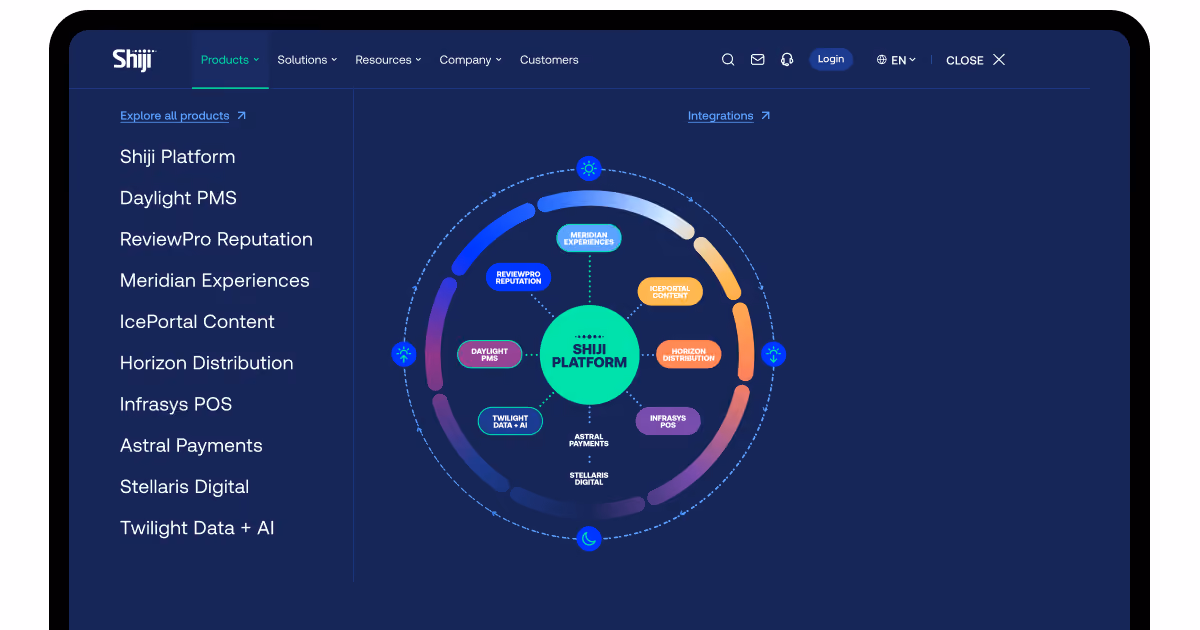Expand the Products dropdown menu

pos(230,60)
